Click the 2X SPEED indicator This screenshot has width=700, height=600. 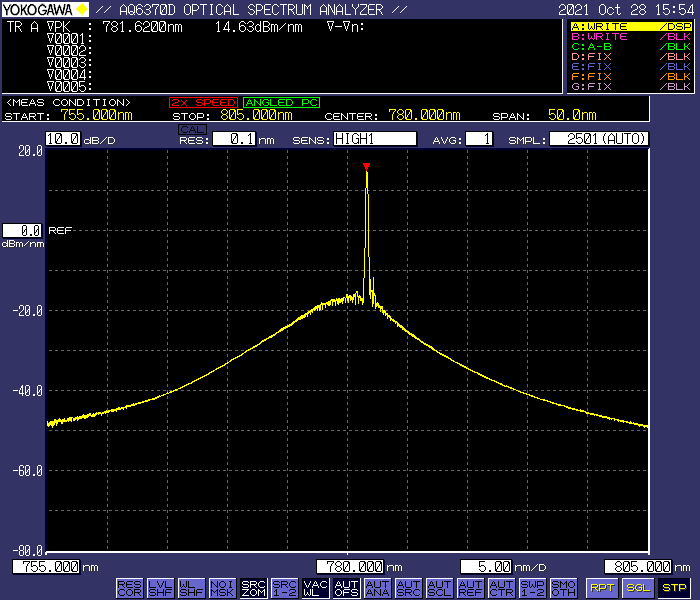click(x=204, y=103)
